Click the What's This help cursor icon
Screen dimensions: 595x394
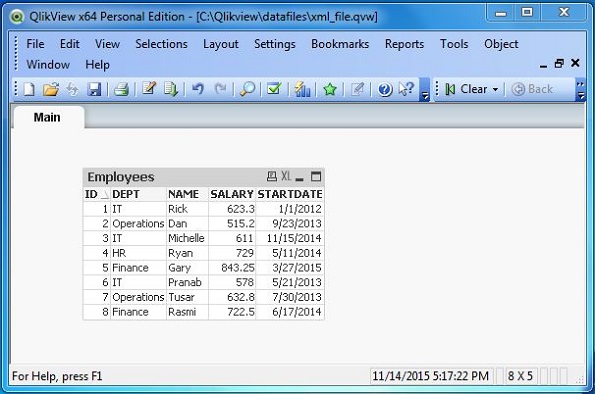point(406,89)
